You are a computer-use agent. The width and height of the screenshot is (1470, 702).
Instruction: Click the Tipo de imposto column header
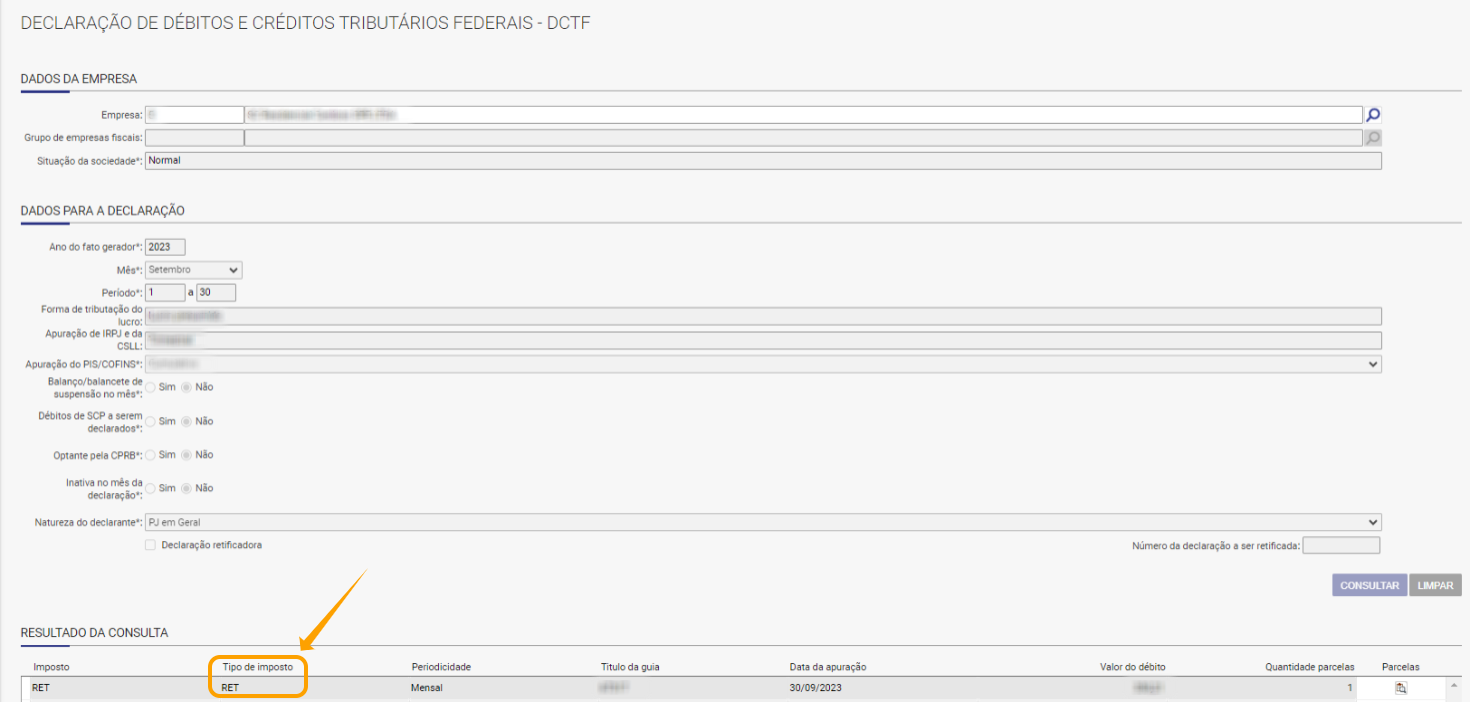[x=257, y=667]
